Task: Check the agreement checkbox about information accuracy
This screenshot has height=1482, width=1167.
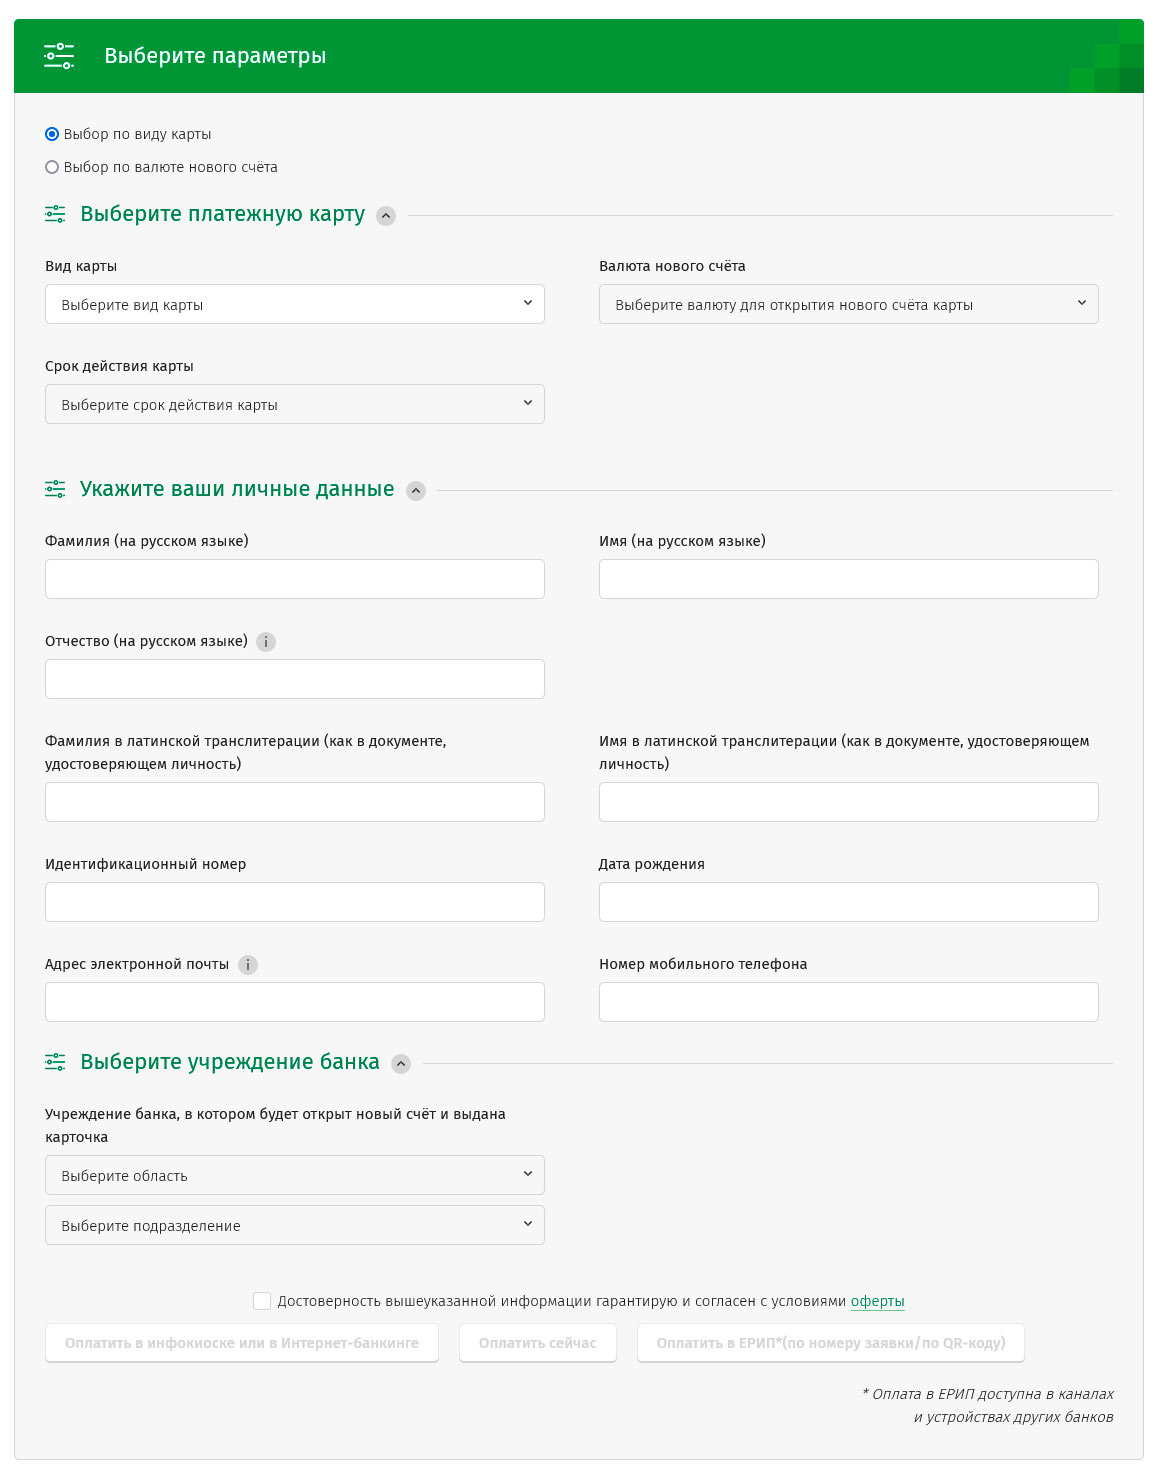Action: [x=262, y=1301]
